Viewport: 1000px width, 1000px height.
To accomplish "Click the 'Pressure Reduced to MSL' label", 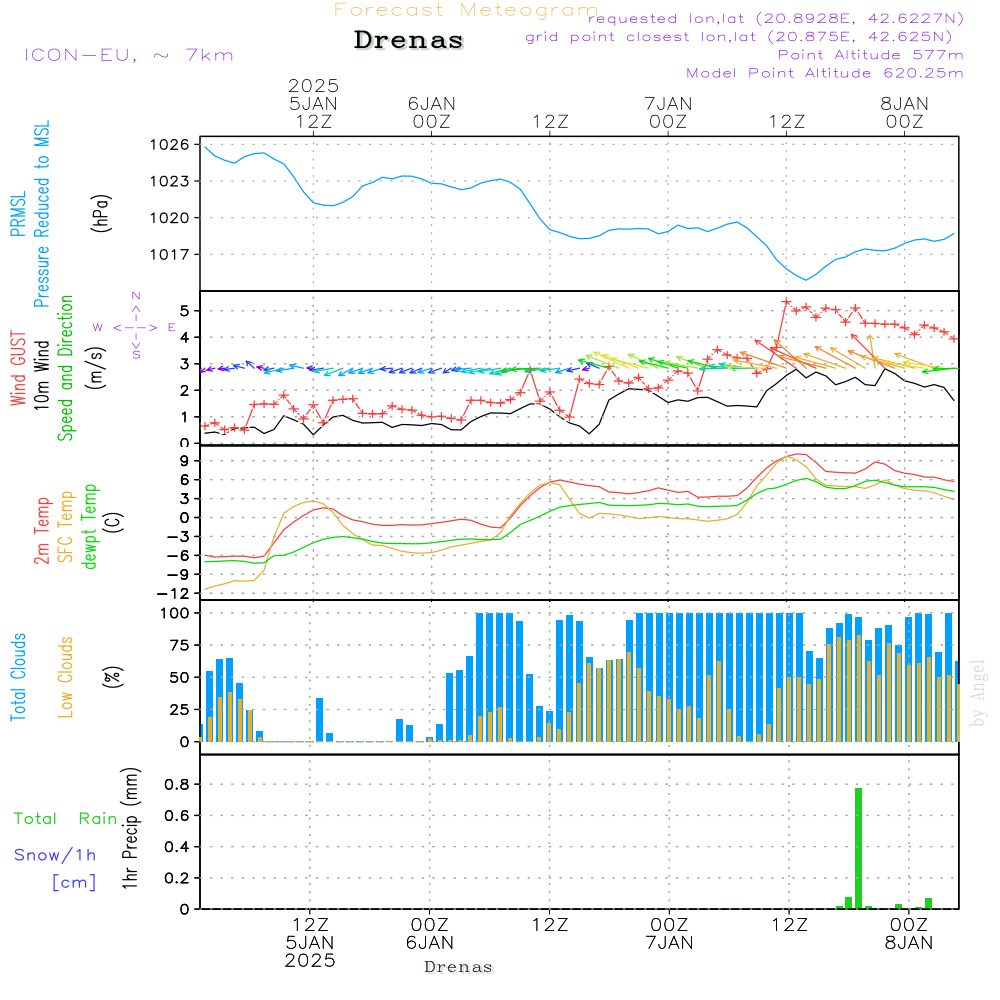I will pos(41,214).
